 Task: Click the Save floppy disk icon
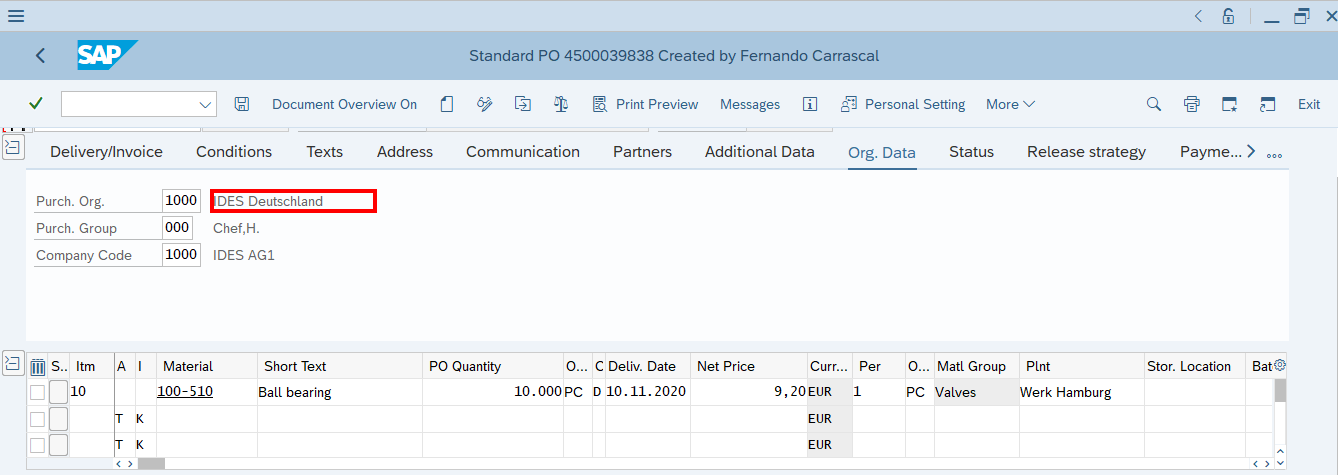(x=241, y=104)
